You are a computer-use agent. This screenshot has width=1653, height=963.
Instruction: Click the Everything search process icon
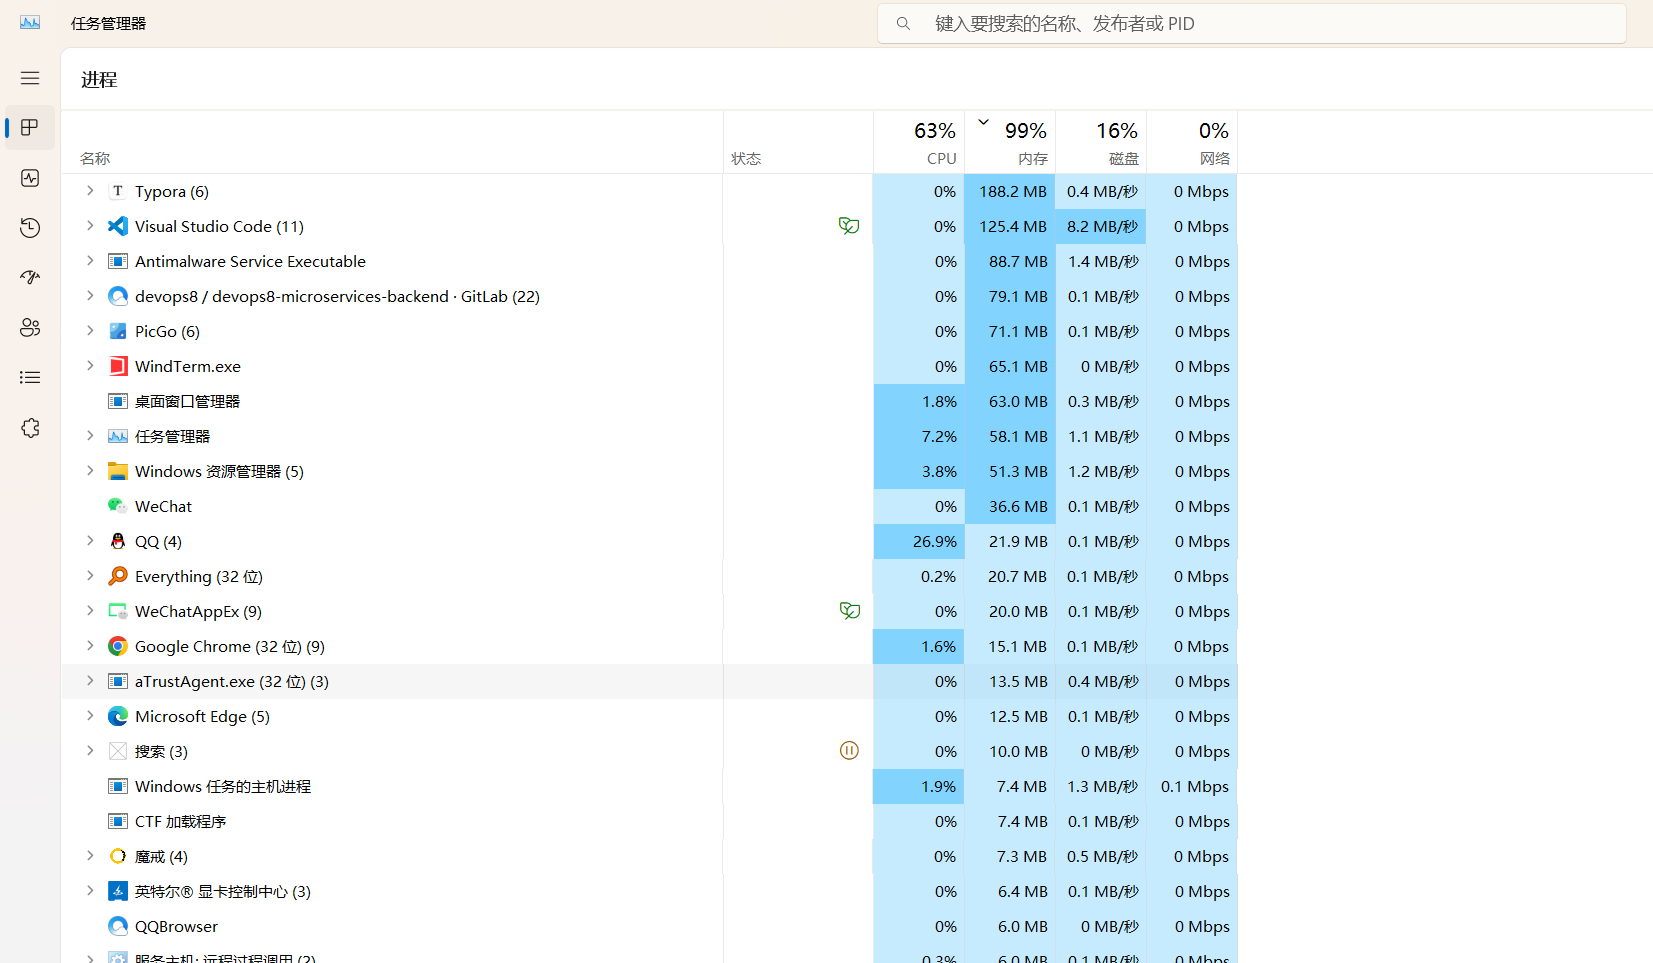[x=118, y=576]
